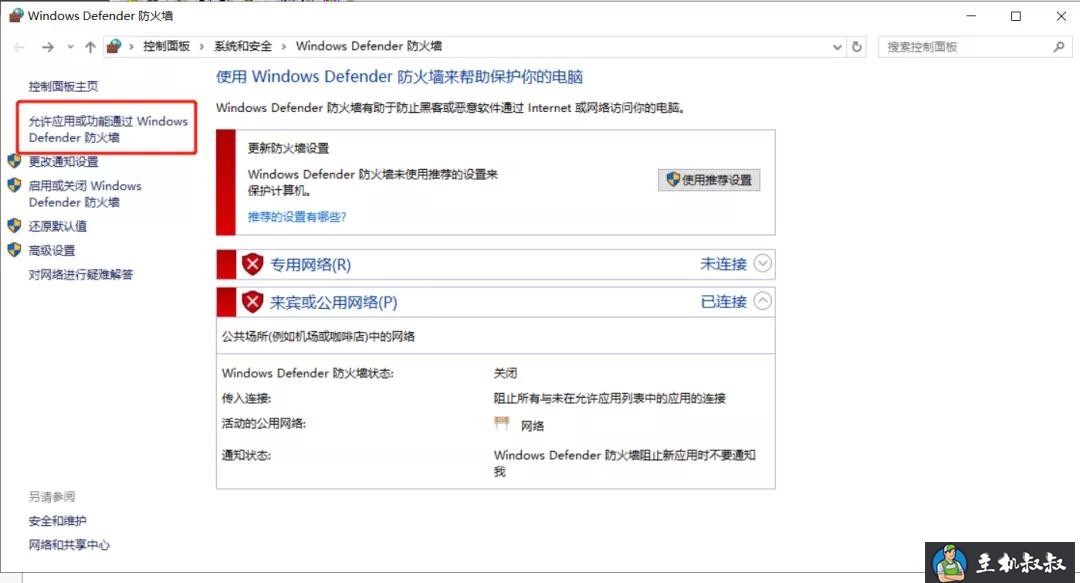This screenshot has height=583, width=1080.
Task: Open the 控制面板主页 link
Action: click(x=63, y=86)
